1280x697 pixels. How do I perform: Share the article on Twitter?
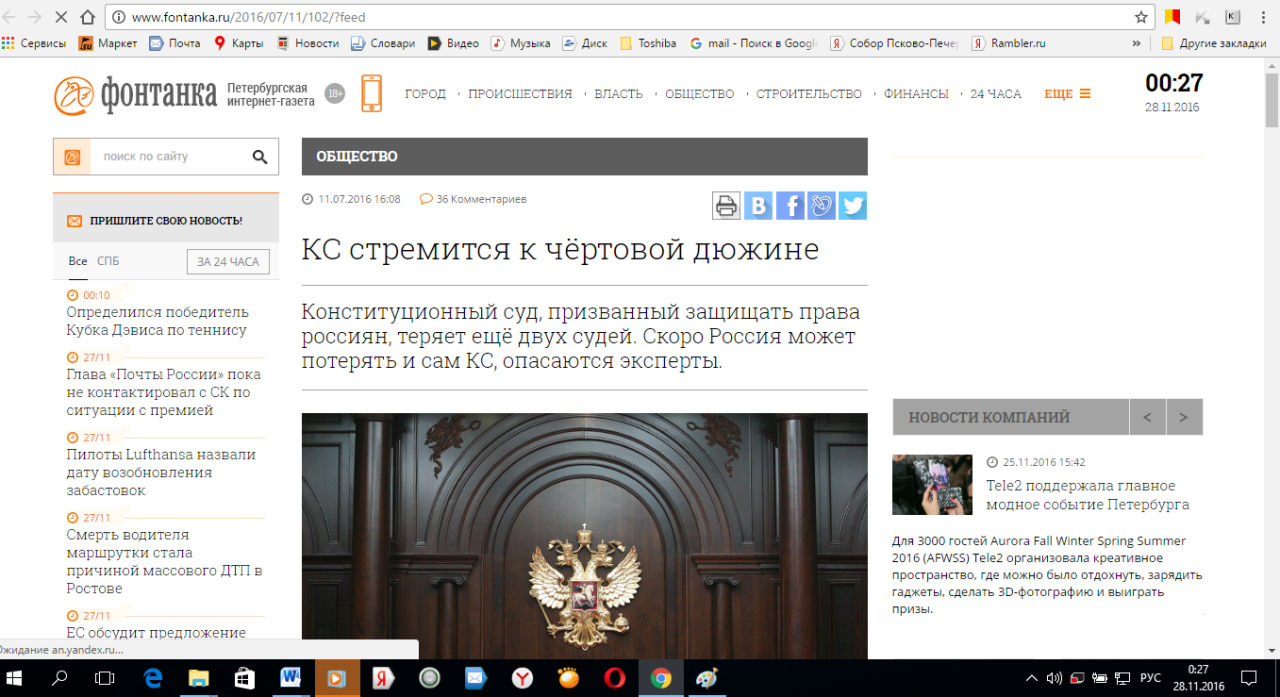pos(853,205)
